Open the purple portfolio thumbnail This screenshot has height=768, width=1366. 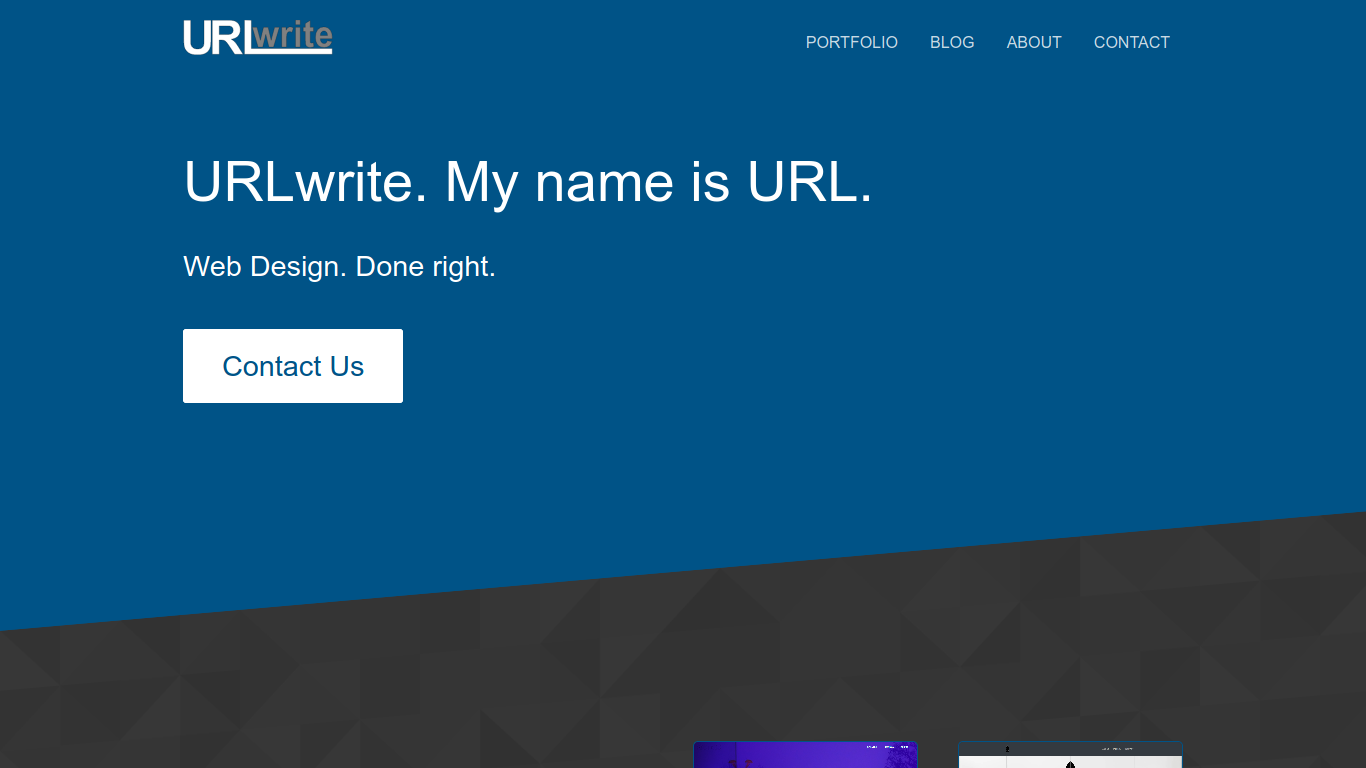pyautogui.click(x=806, y=755)
